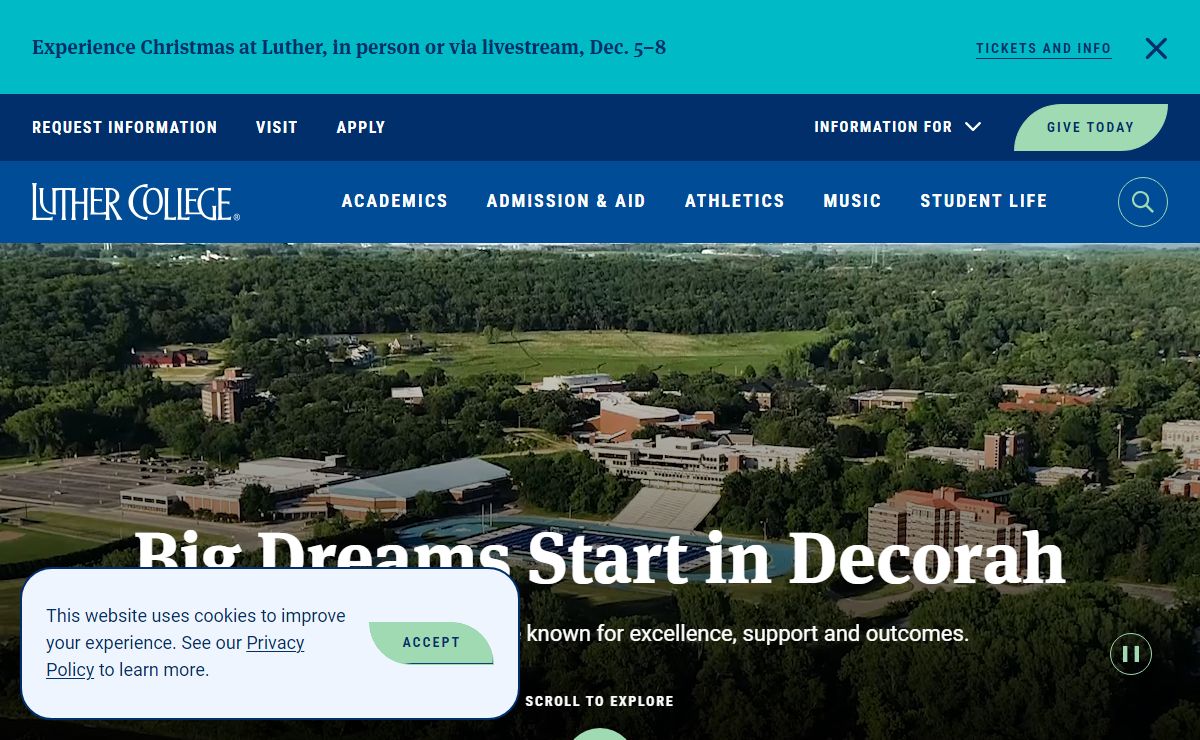Expand the Information For dropdown
This screenshot has width=1200, height=740.
897,127
